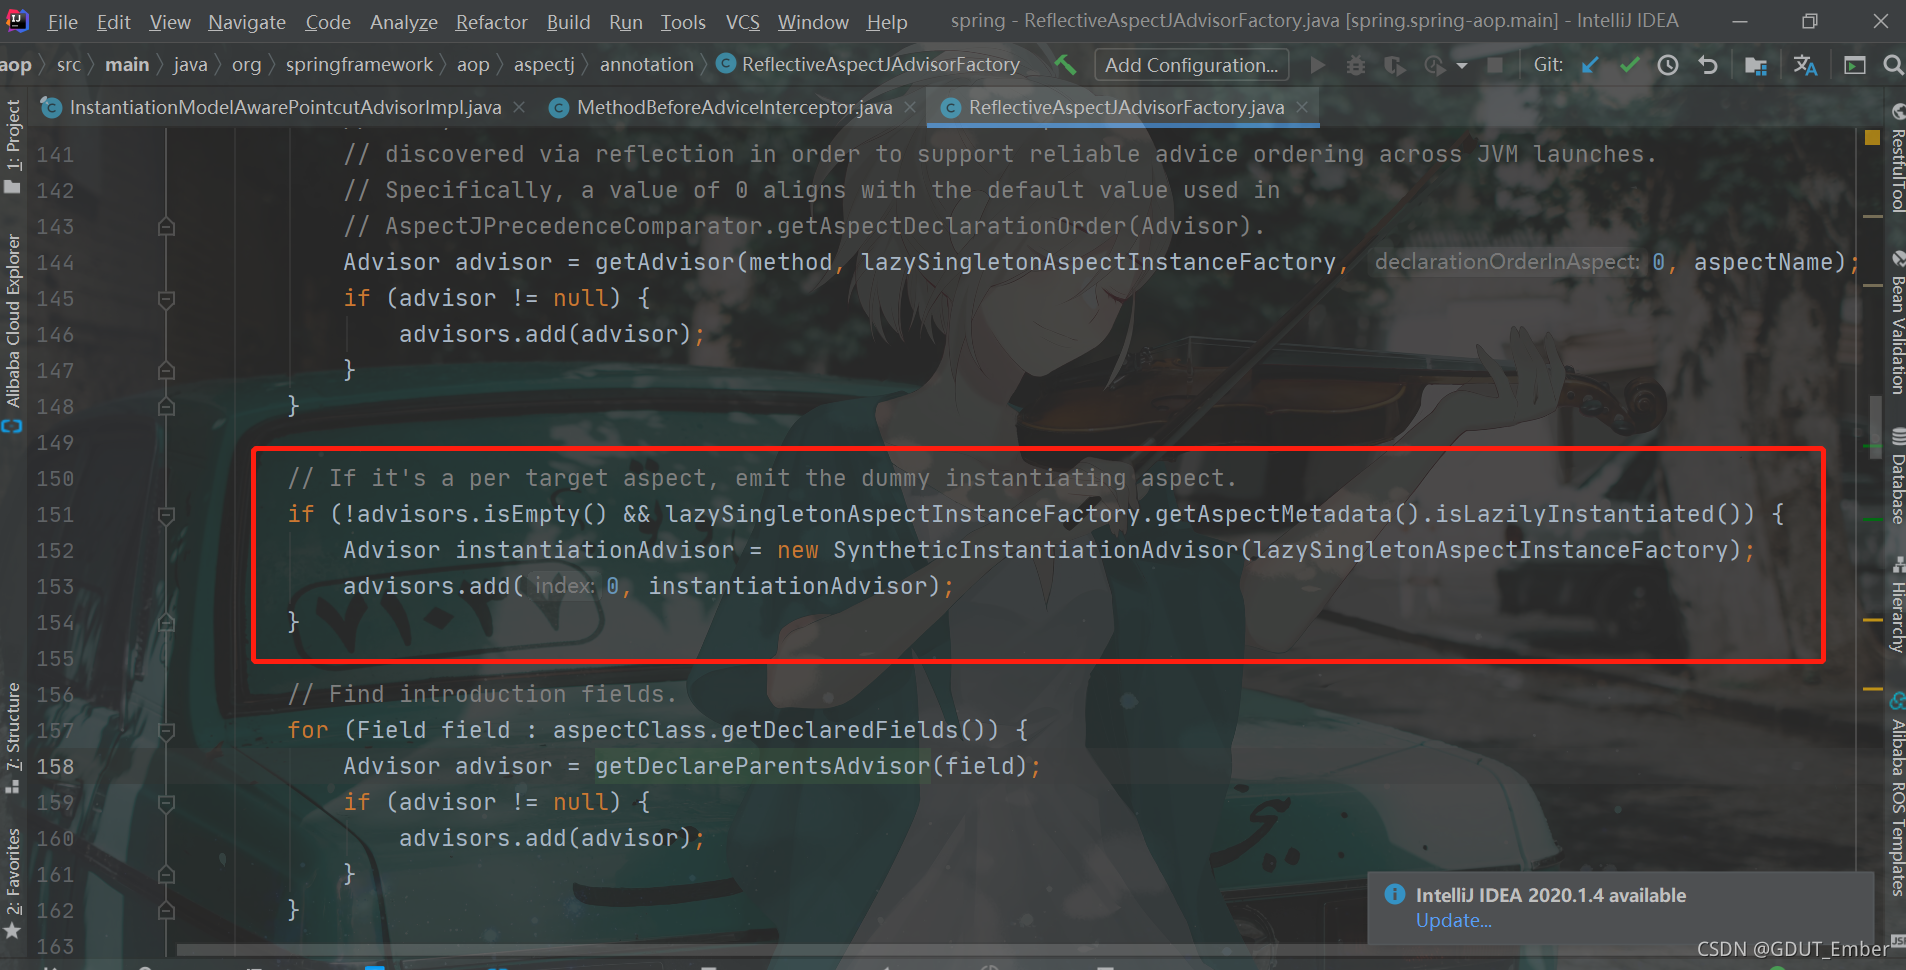The height and width of the screenshot is (970, 1906).
Task: Click the IntelliJ IDEA 2020.1.4 notification info icon
Action: [1395, 894]
